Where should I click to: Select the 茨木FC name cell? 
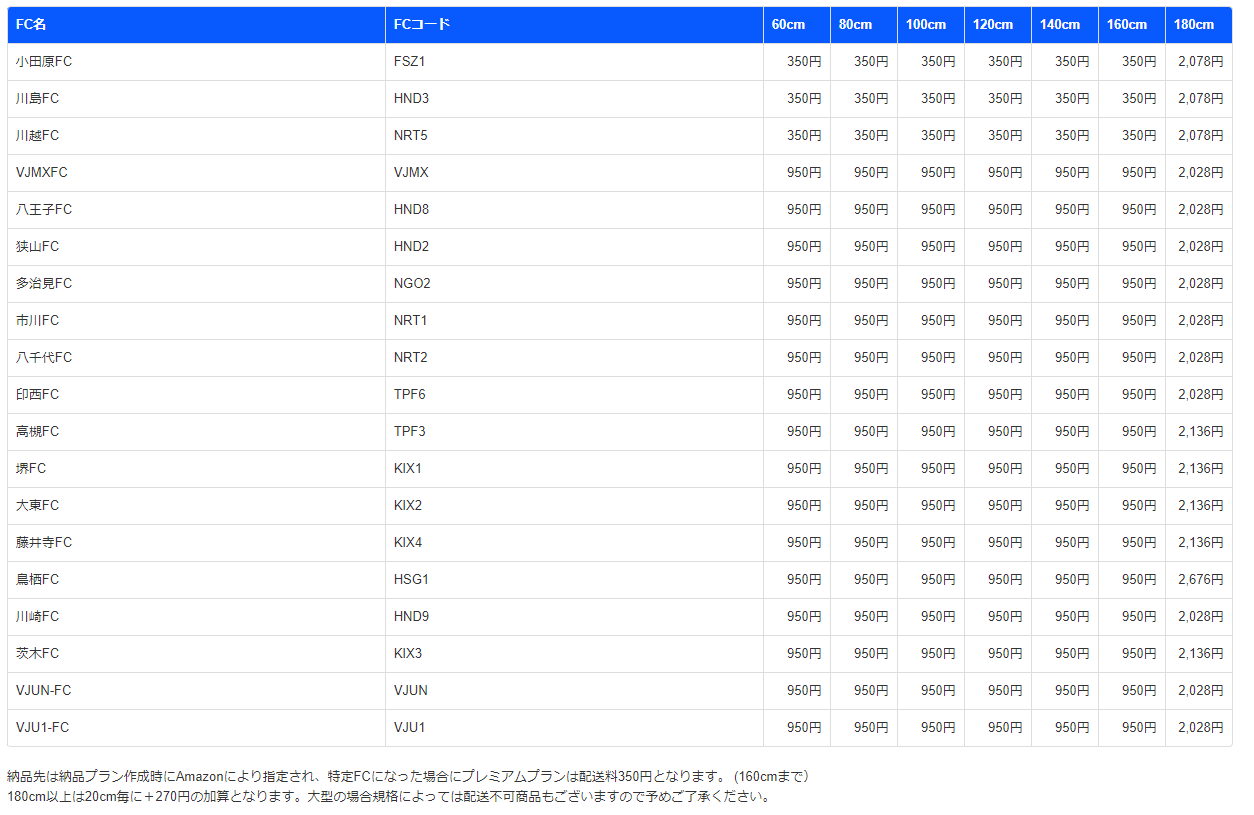37,653
